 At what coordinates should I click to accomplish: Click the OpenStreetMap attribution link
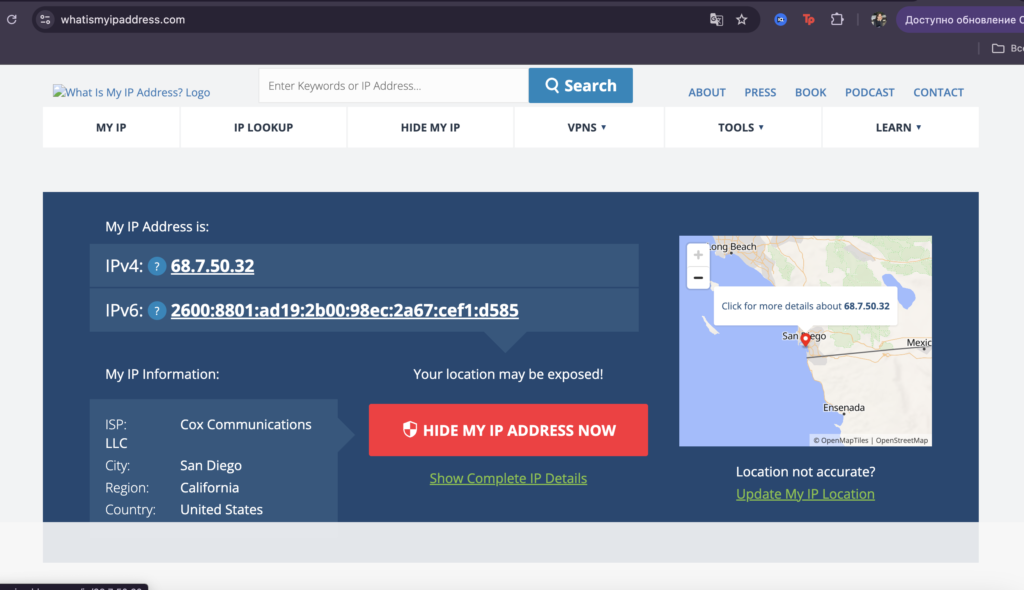pos(901,440)
